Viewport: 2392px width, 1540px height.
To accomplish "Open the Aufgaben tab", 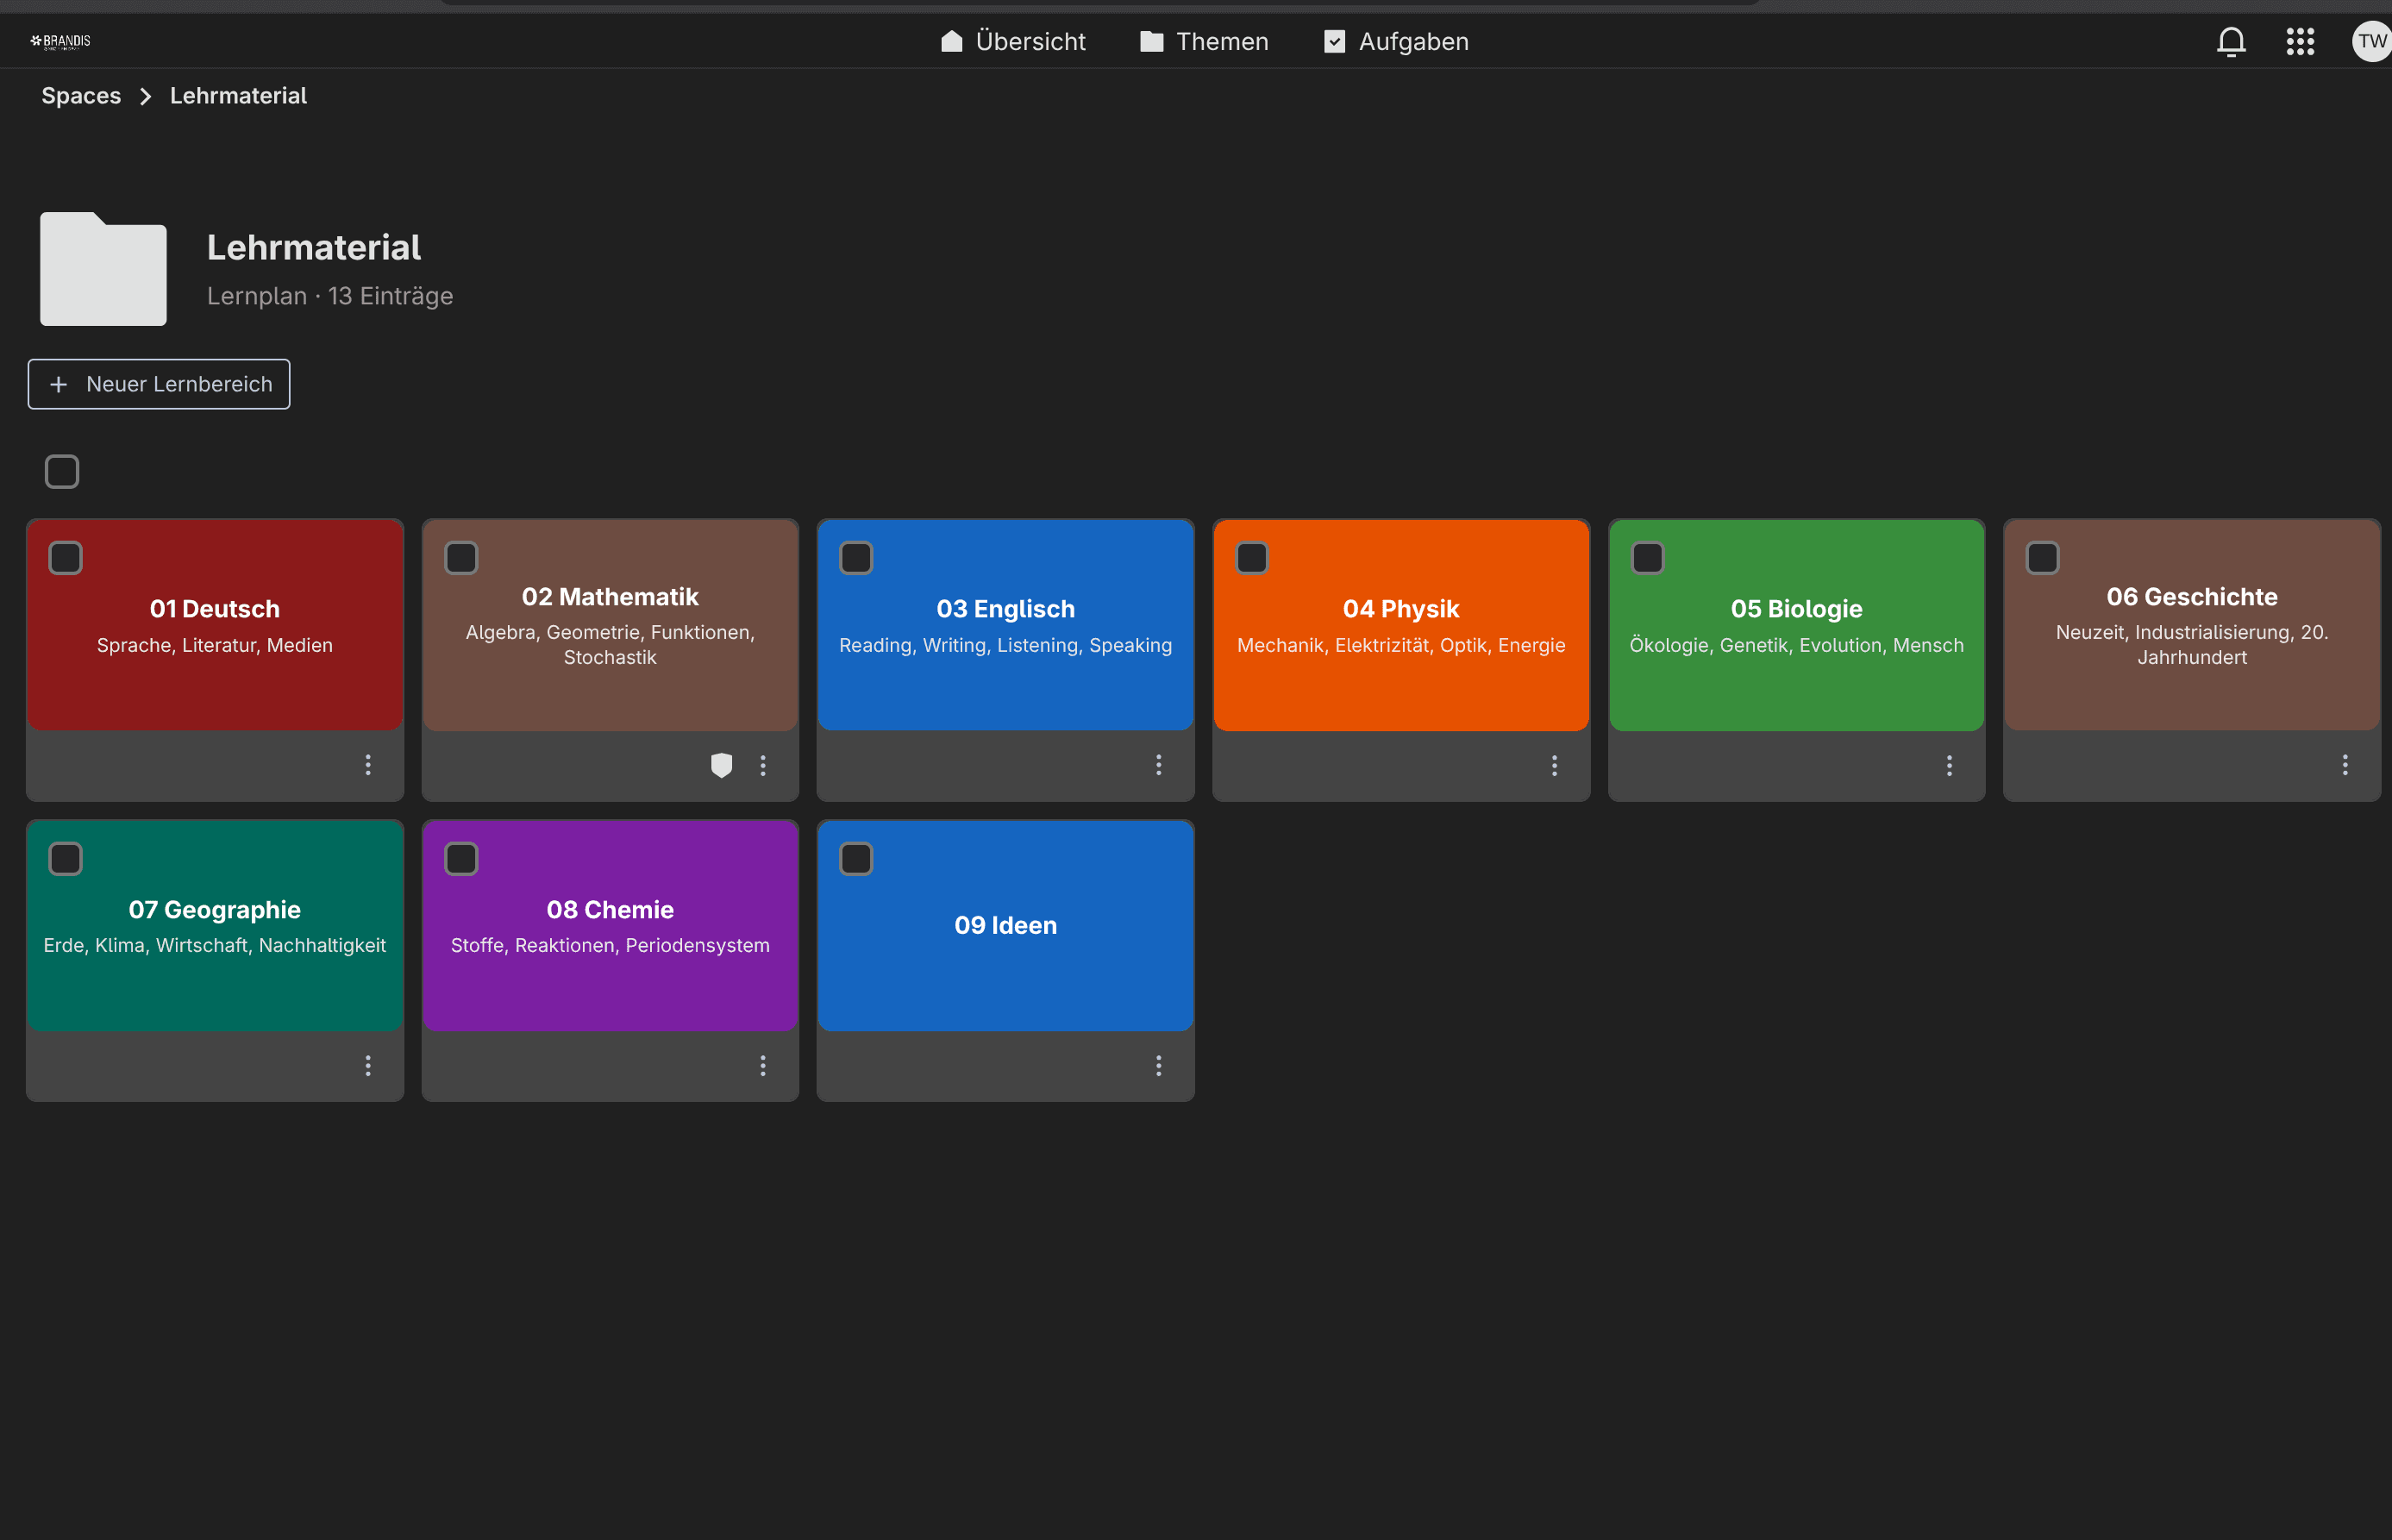I will [1396, 41].
